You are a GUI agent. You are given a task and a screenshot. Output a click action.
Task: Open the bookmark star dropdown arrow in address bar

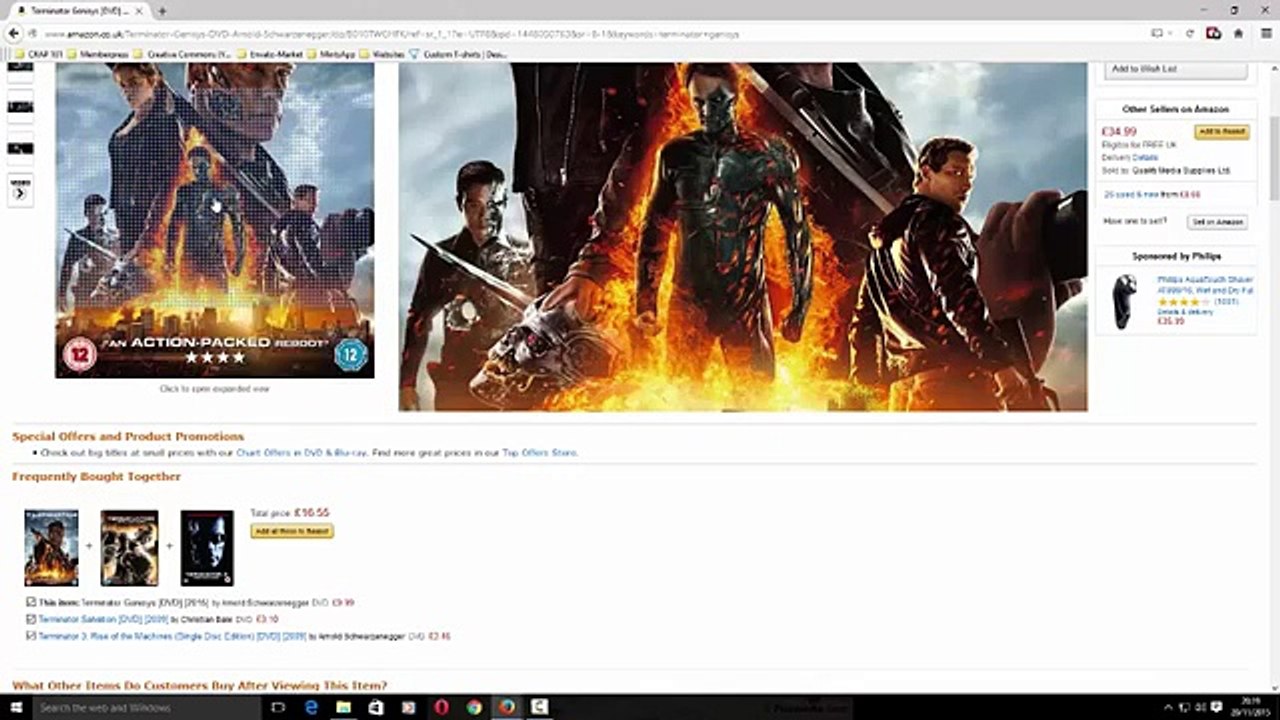point(1171,33)
